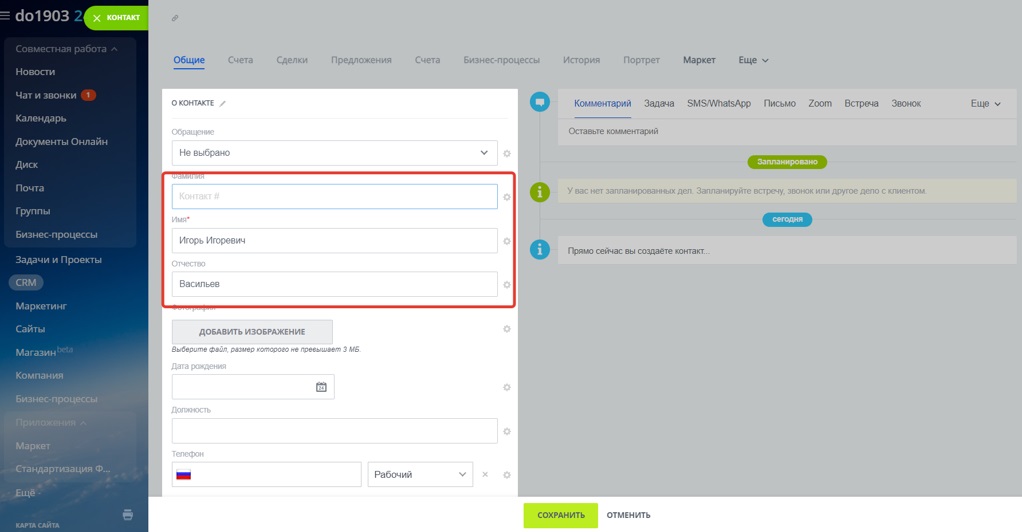Click the printer icon in the sidebar bottom

pyautogui.click(x=128, y=515)
